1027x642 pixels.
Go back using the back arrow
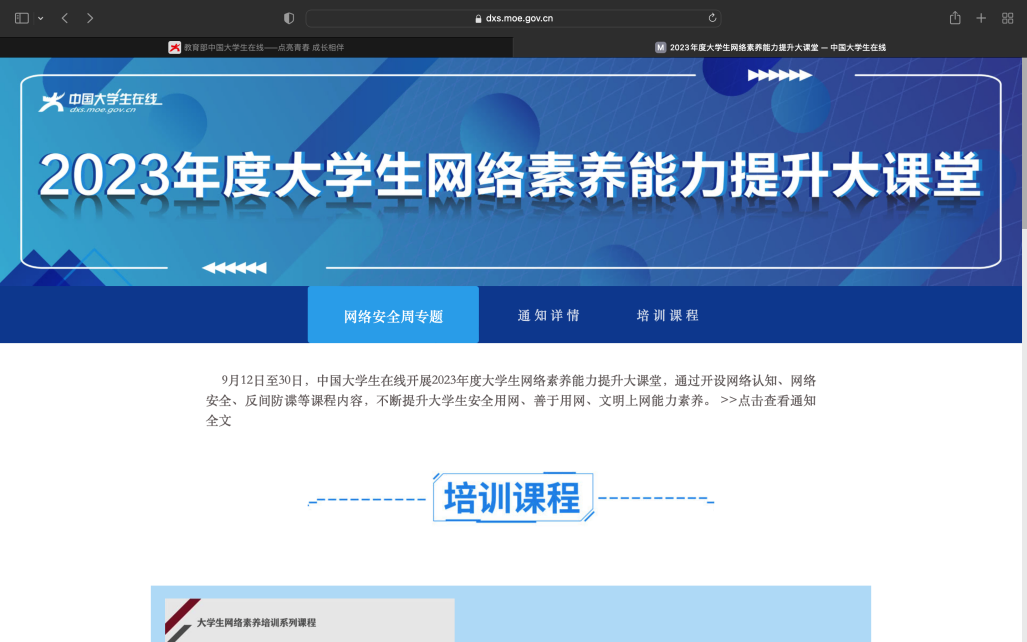(x=65, y=18)
